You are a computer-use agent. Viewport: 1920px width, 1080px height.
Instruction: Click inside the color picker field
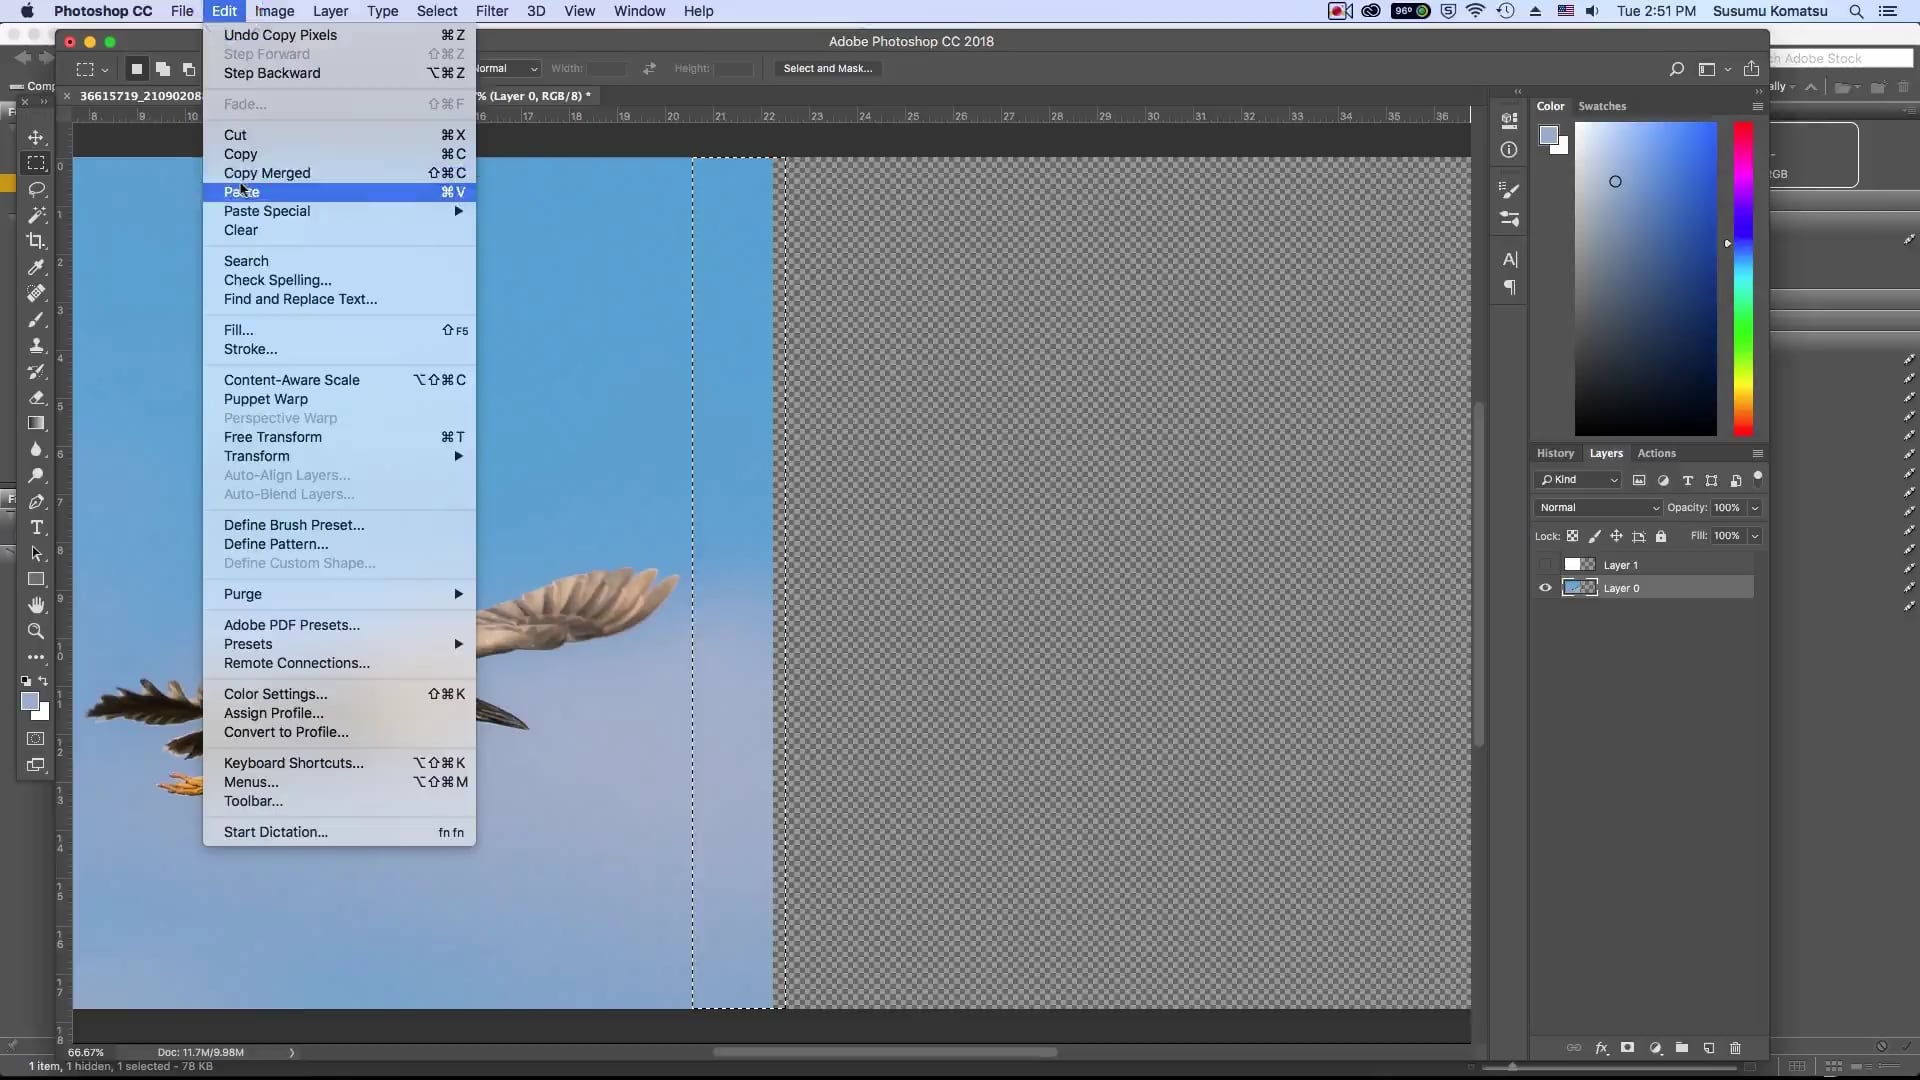point(1645,279)
